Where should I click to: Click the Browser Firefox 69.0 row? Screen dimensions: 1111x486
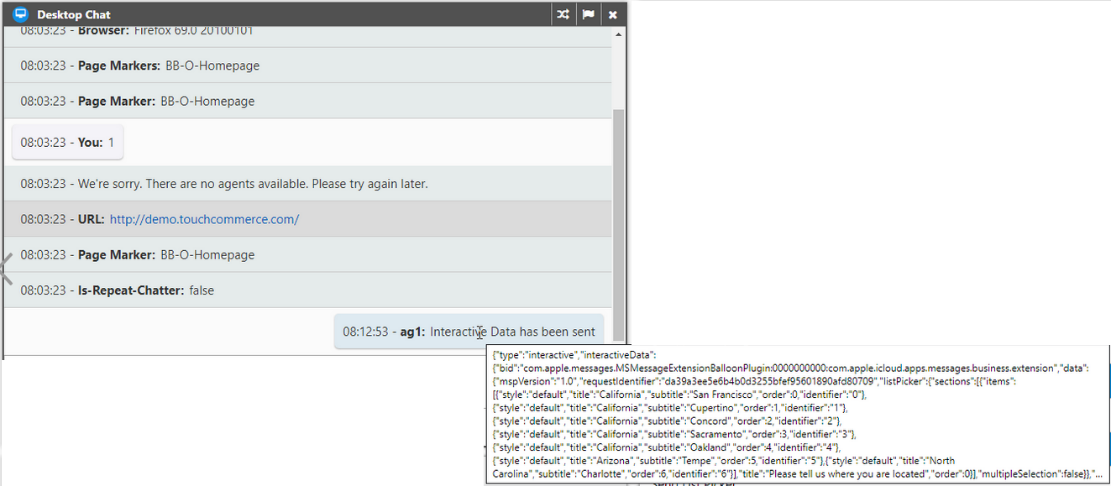136,32
